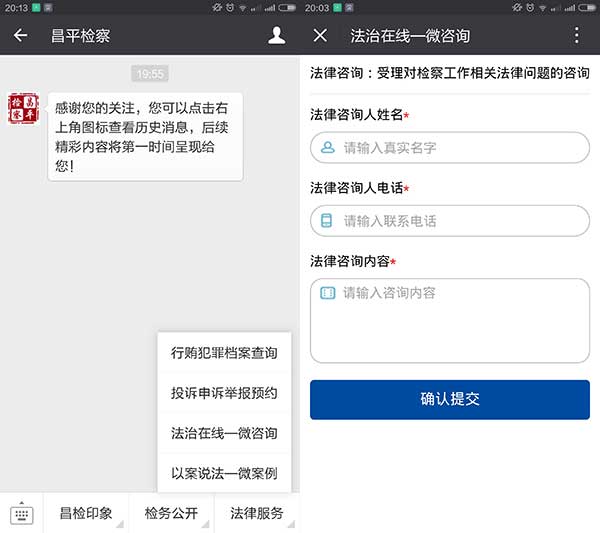Viewport: 600px width, 533px height.
Task: Open the three-dot more options menu
Action: (576, 36)
